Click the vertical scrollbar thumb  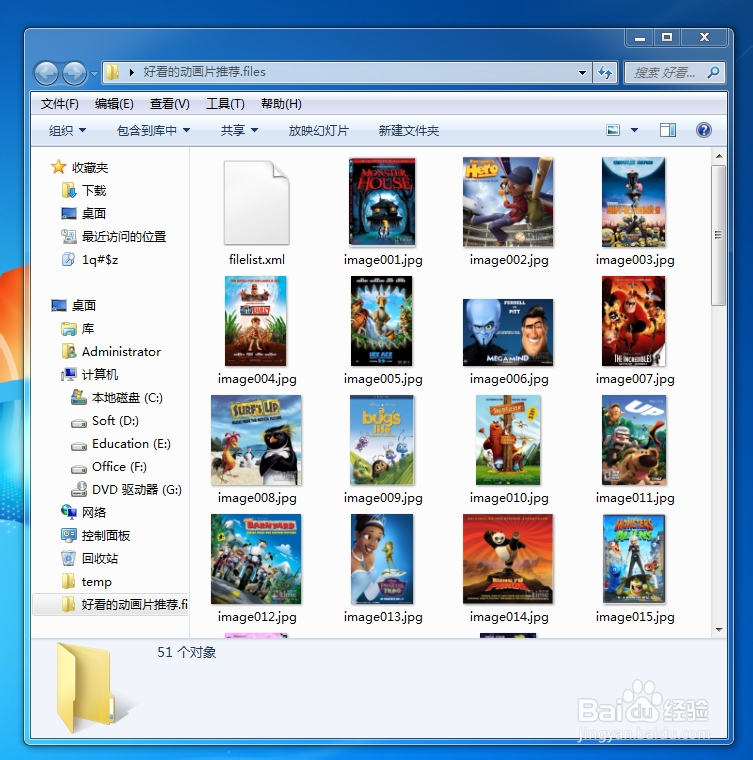[x=719, y=236]
